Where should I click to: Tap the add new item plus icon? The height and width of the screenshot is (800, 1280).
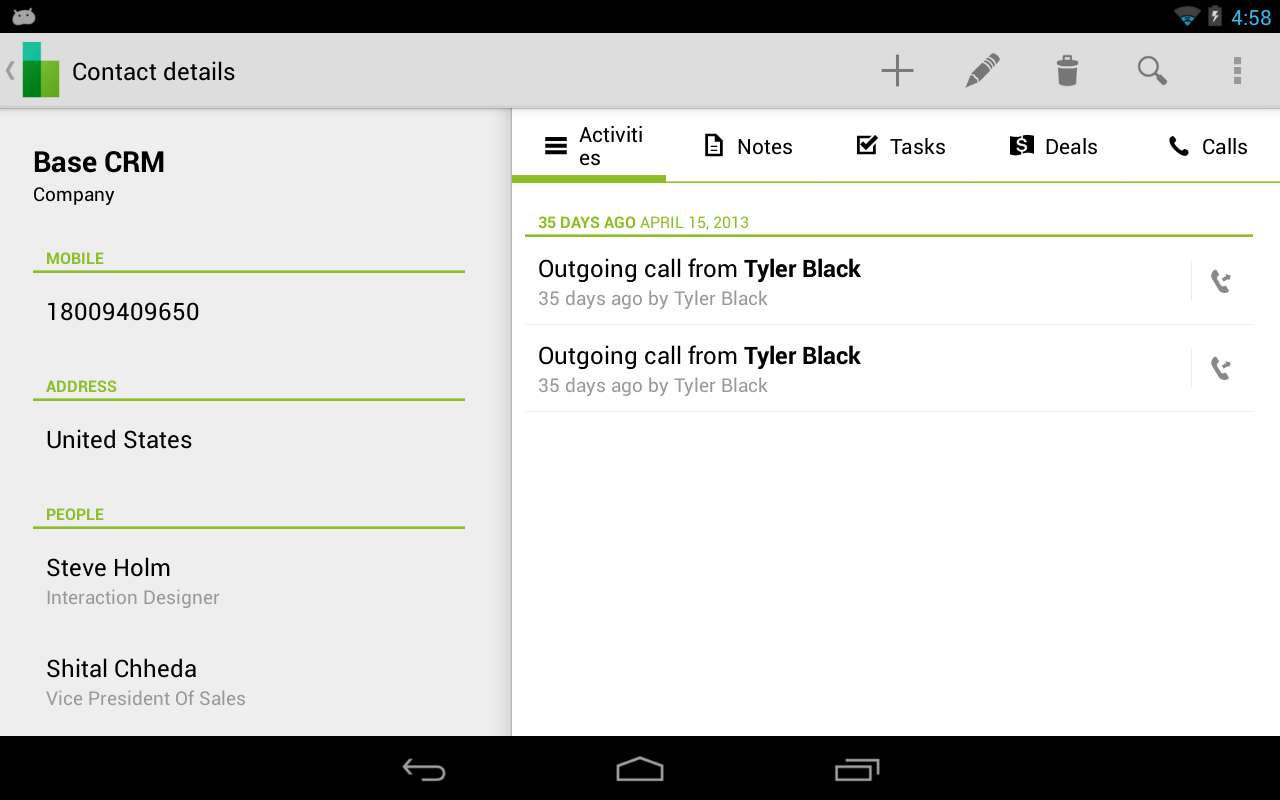tap(897, 70)
